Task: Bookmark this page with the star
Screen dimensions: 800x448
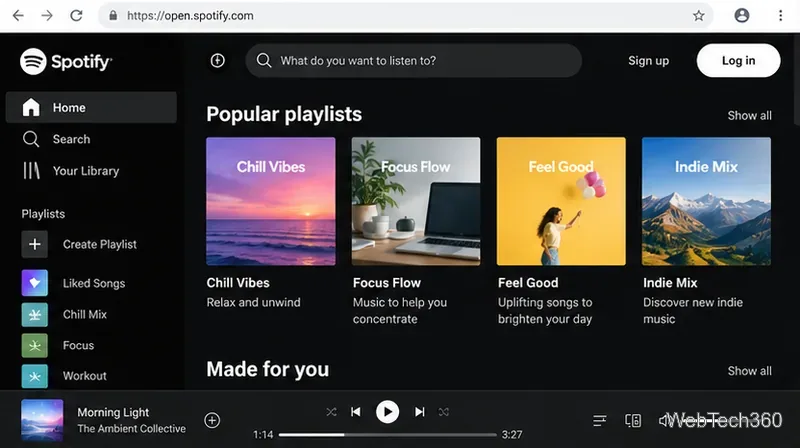Action: click(x=698, y=16)
